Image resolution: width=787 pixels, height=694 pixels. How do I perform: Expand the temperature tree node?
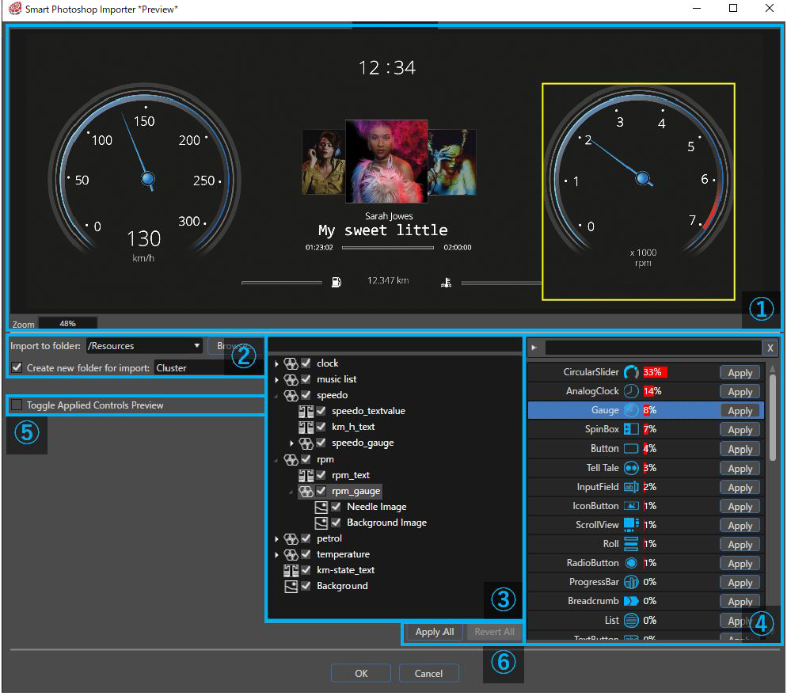click(x=277, y=554)
